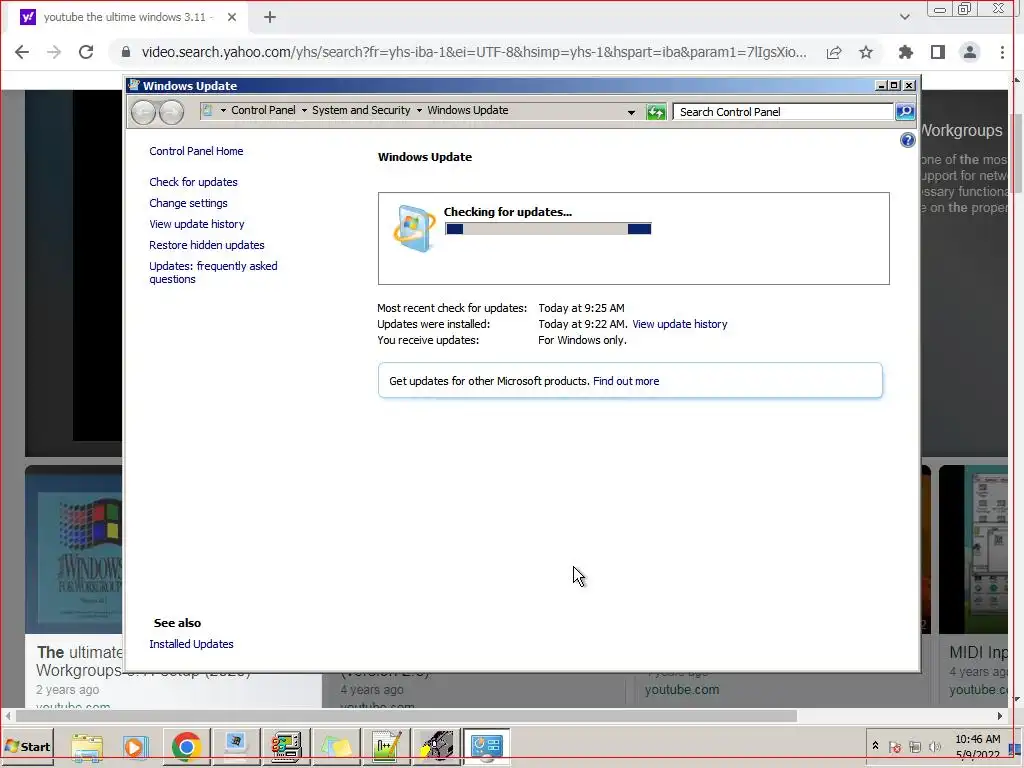Go back in Windows Update window

pyautogui.click(x=144, y=112)
